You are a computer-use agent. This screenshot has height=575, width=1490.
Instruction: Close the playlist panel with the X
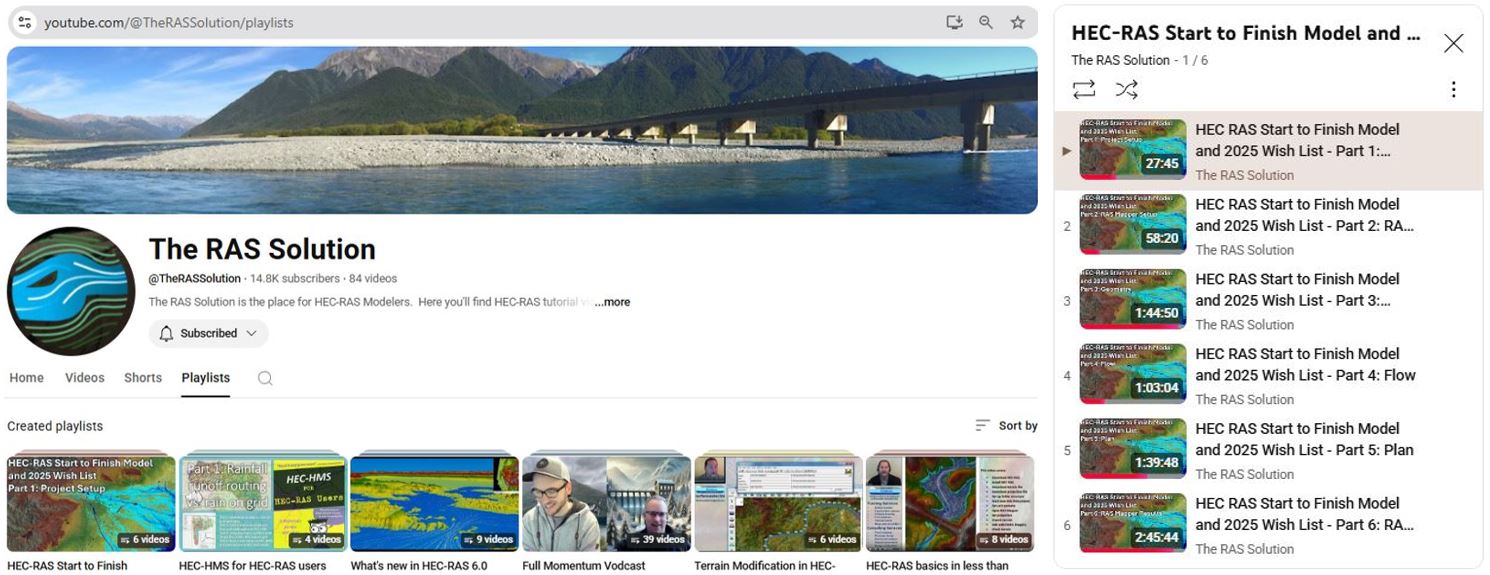pos(1453,43)
